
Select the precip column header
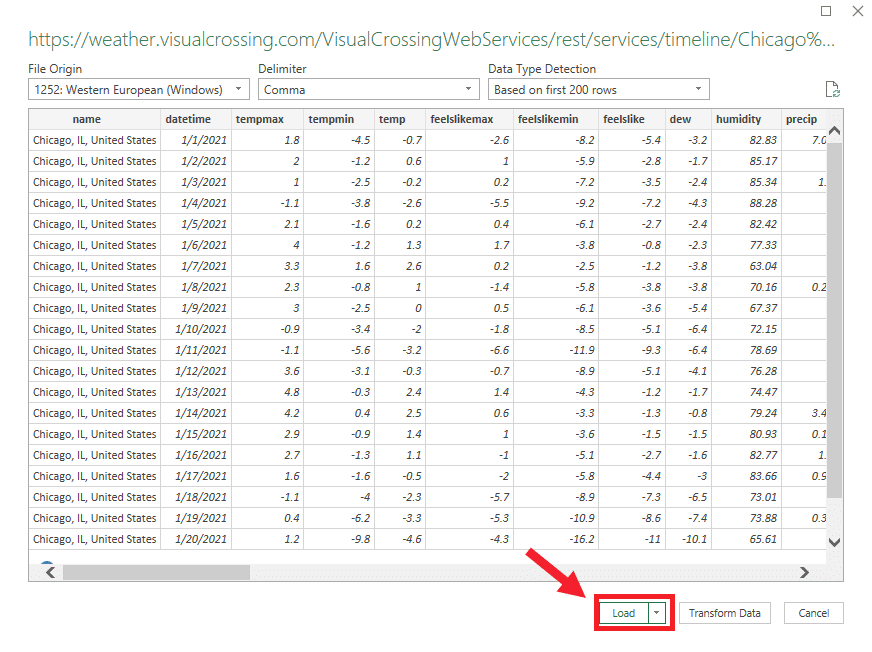click(801, 119)
